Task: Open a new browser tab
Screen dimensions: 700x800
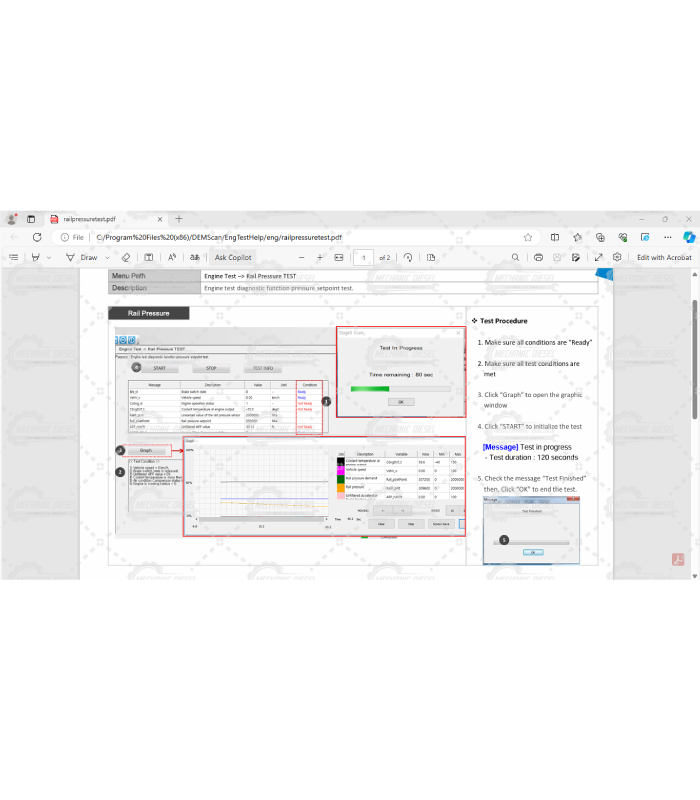Action: 179,218
